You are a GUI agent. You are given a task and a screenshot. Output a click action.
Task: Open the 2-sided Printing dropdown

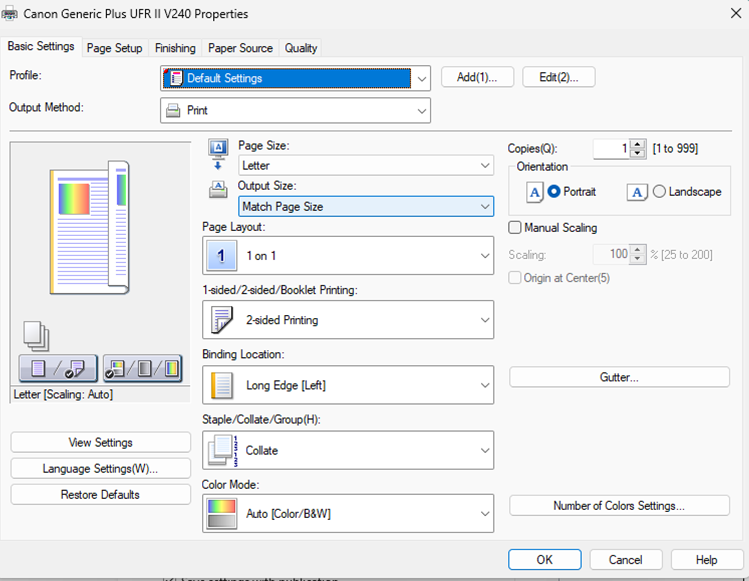coord(348,320)
